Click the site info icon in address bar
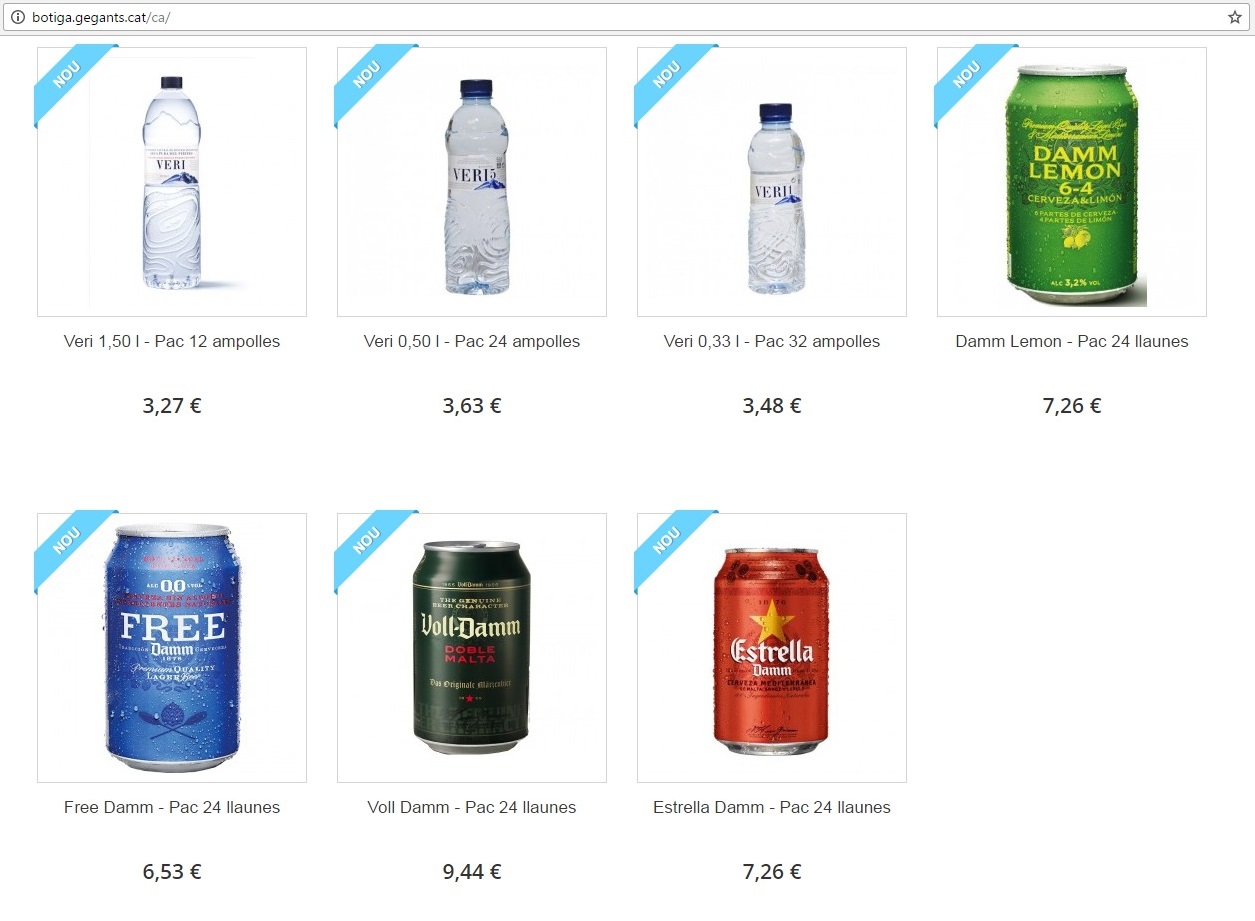This screenshot has width=1255, height=921. pyautogui.click(x=17, y=18)
